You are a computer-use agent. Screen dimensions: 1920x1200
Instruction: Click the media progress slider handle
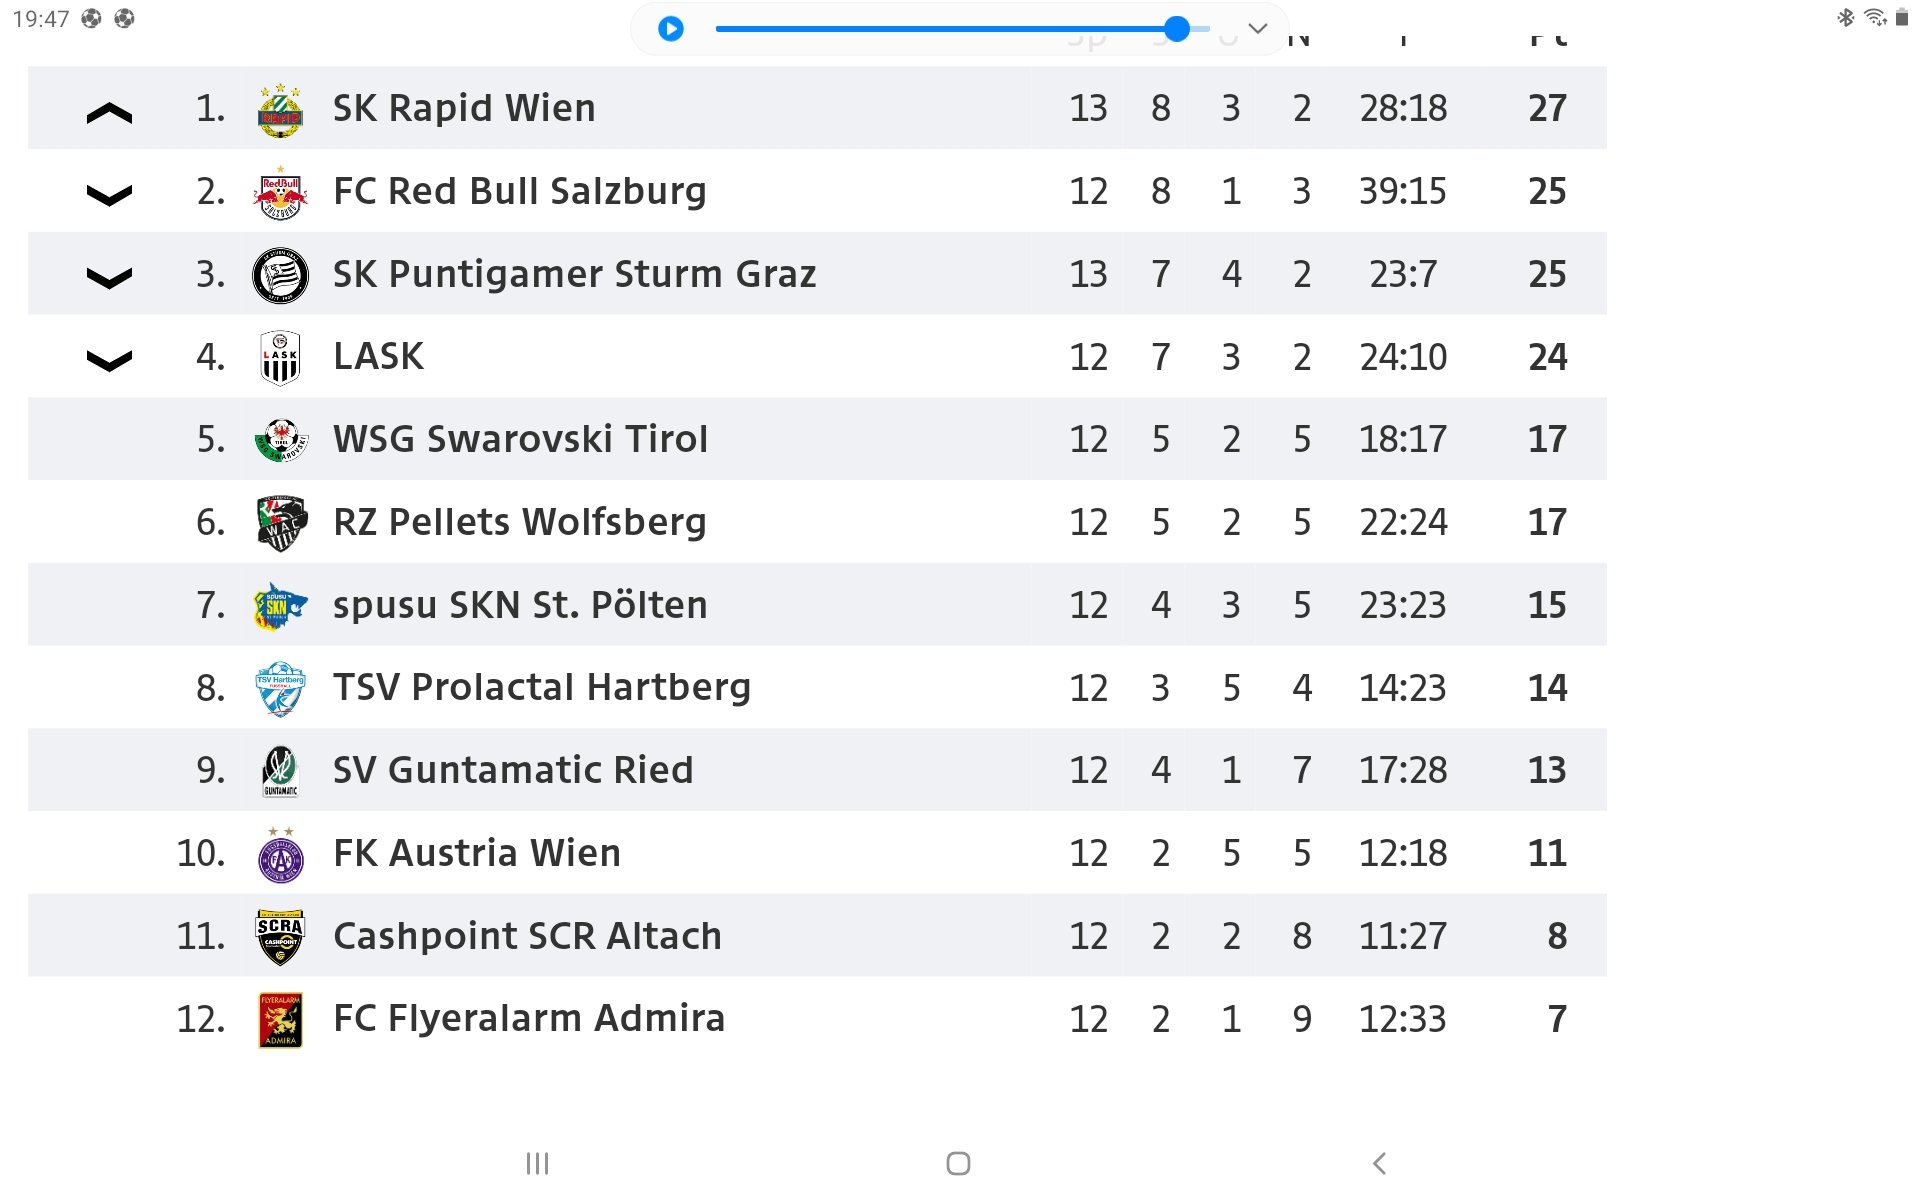pos(1177,29)
